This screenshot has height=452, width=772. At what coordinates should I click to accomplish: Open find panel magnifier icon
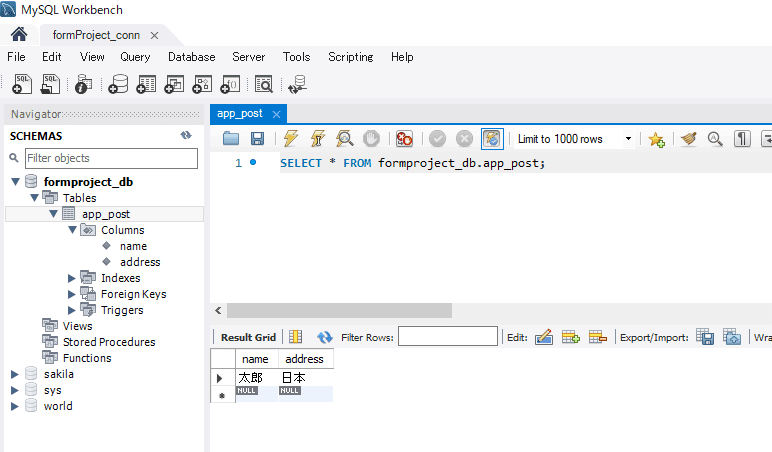coord(715,139)
